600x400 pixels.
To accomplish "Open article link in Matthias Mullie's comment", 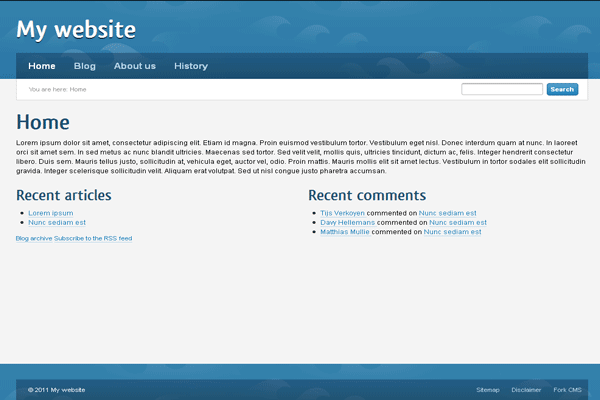I will 453,232.
